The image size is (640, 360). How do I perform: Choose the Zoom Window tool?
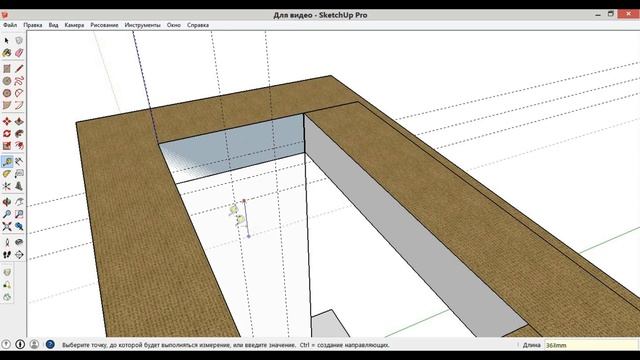pyautogui.click(x=19, y=214)
